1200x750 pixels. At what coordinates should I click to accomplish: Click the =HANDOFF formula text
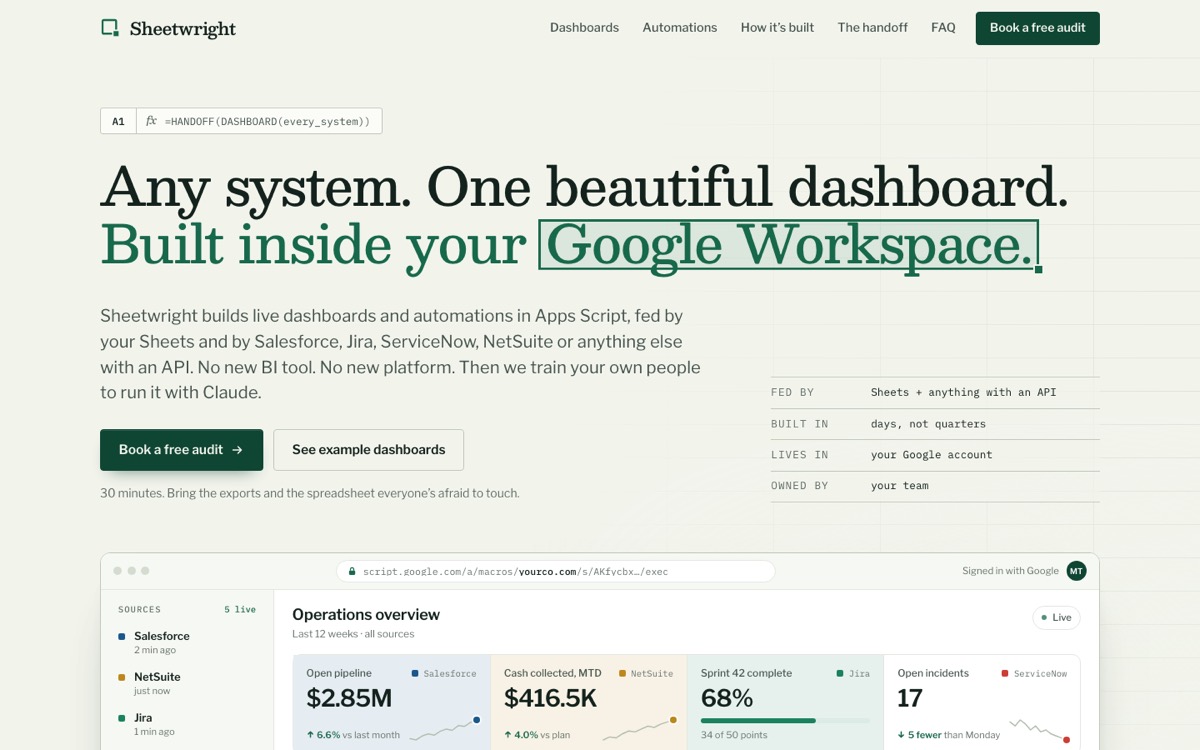(x=267, y=121)
